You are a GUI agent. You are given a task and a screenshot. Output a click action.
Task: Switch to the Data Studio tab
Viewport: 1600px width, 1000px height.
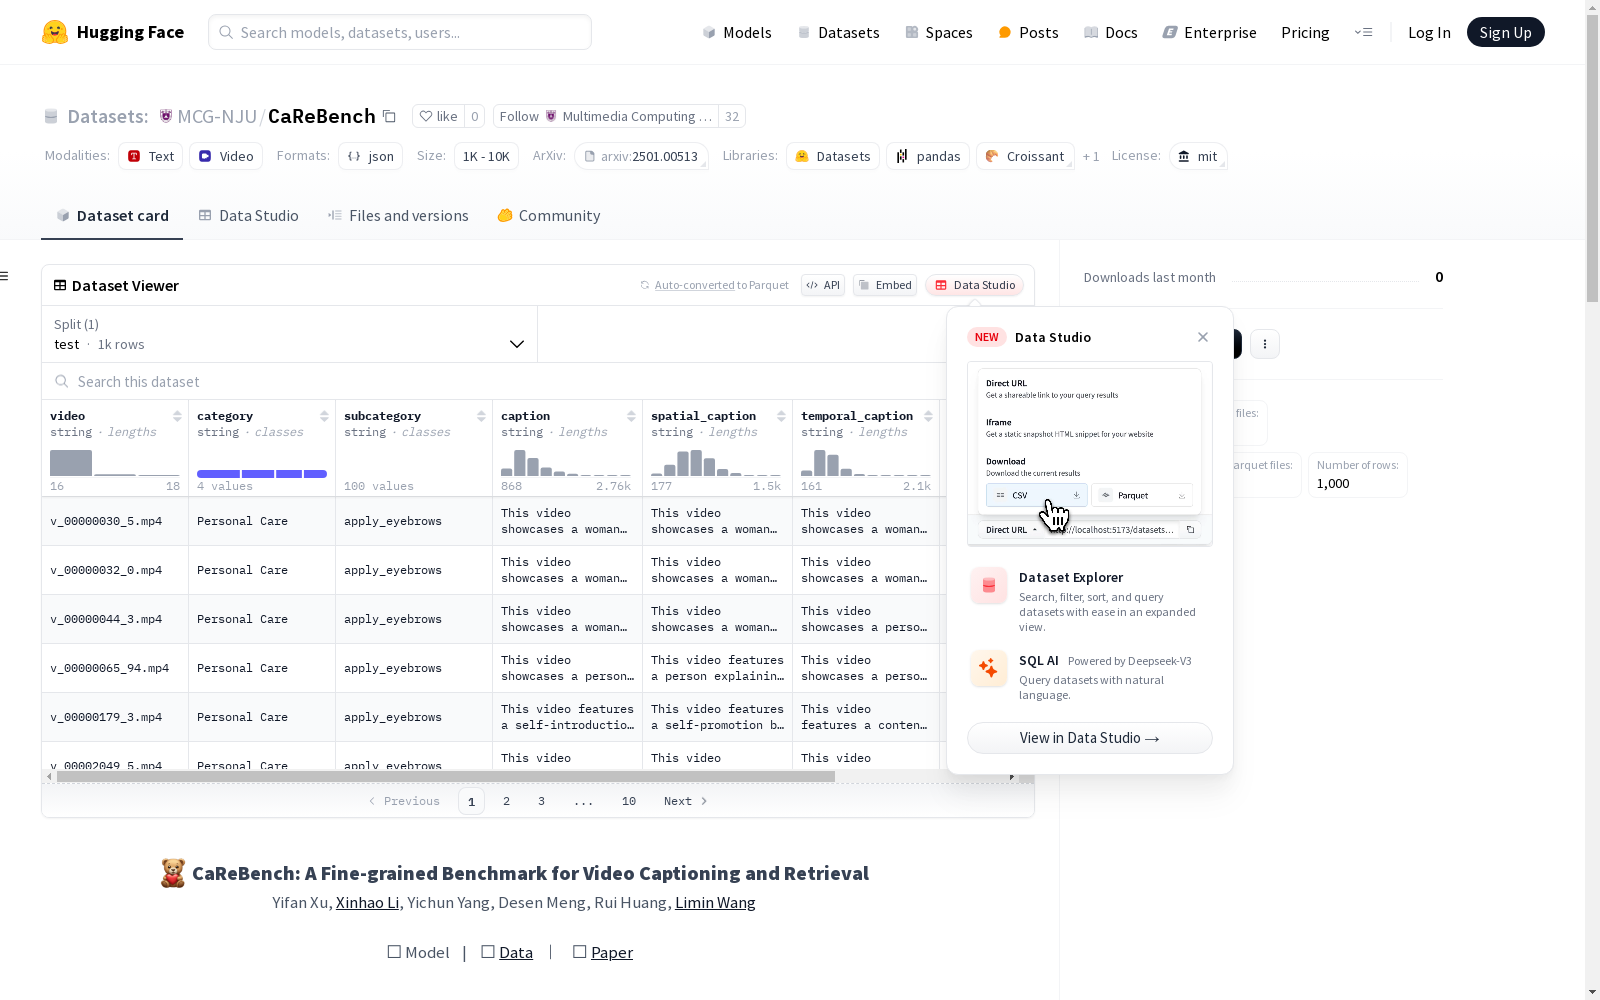[248, 216]
